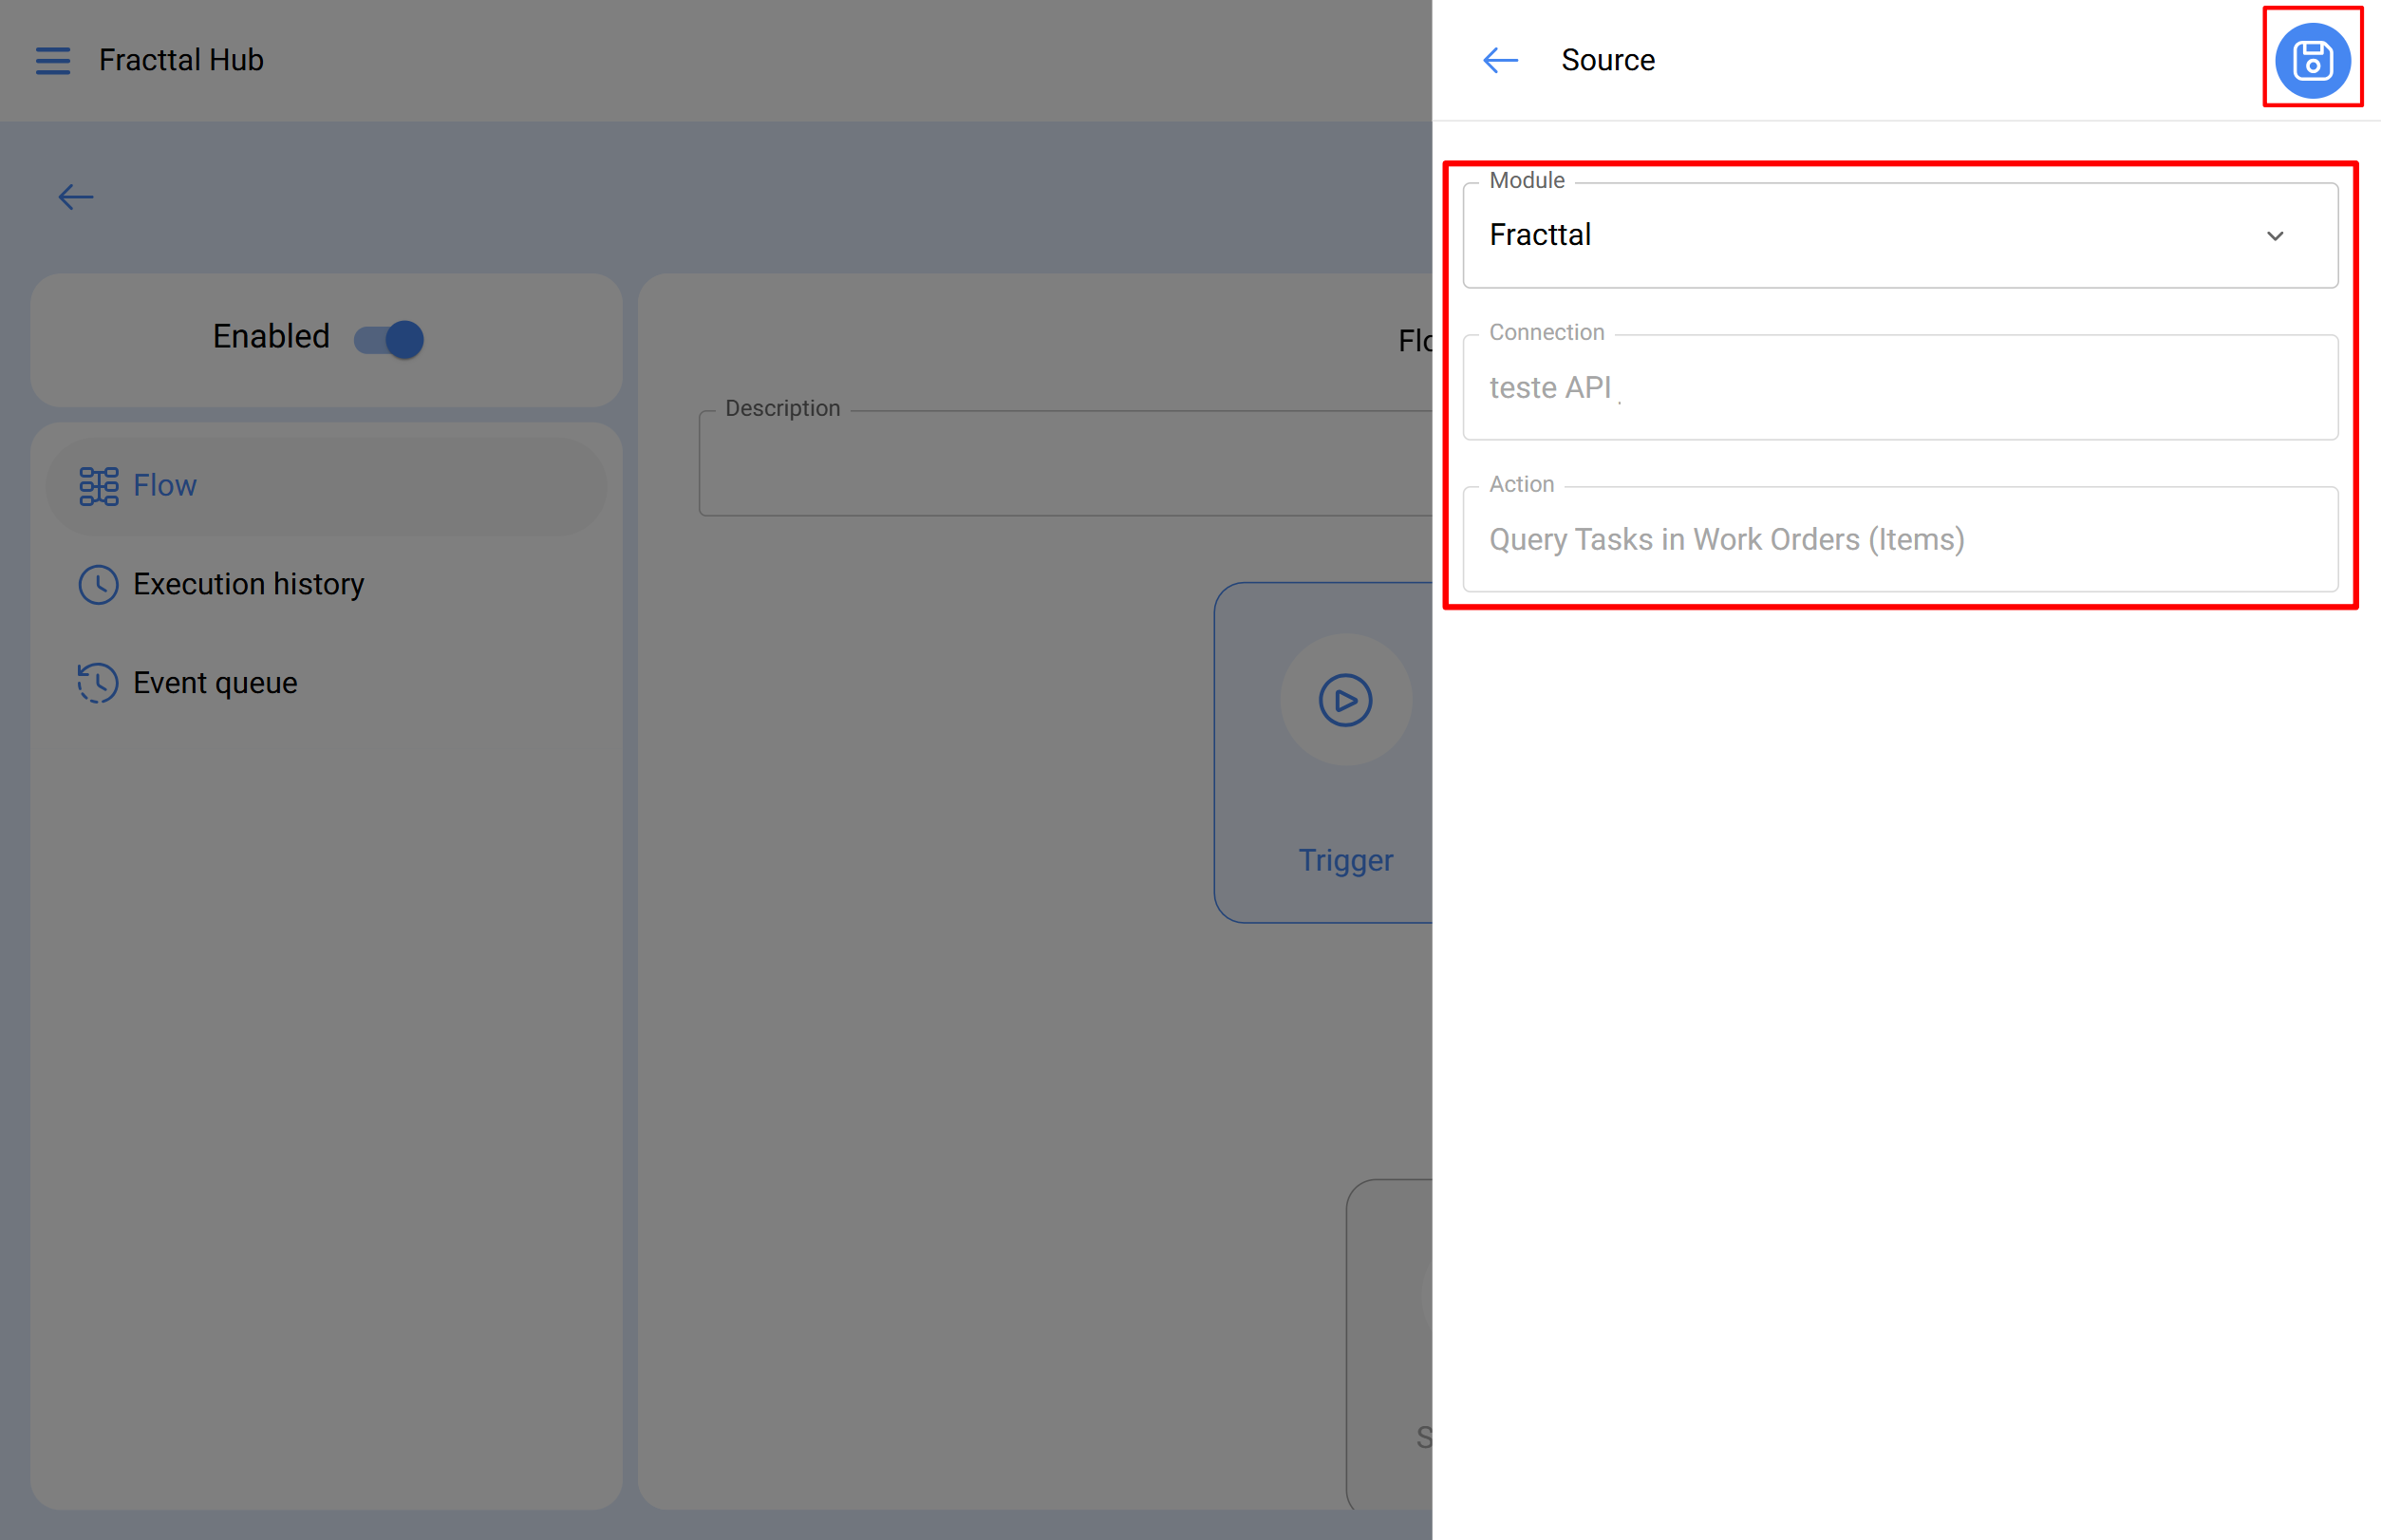Image resolution: width=2381 pixels, height=1540 pixels.
Task: Expand the Module dropdown chevron
Action: tap(2274, 236)
